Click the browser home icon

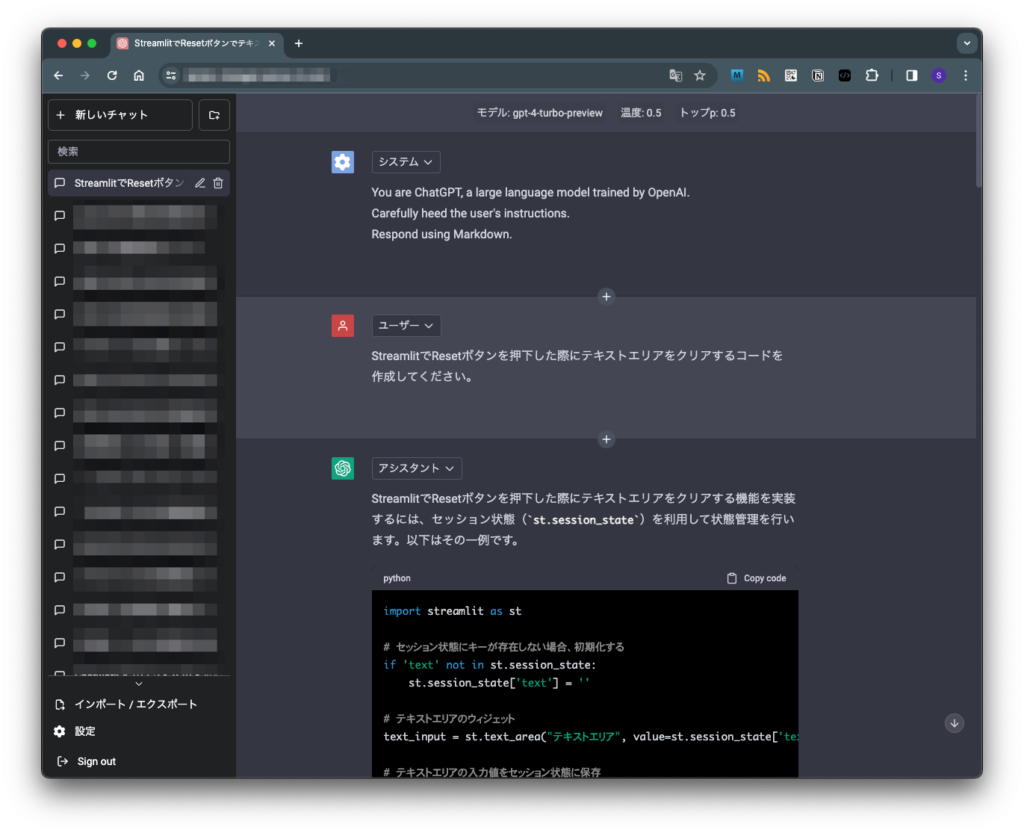[138, 76]
